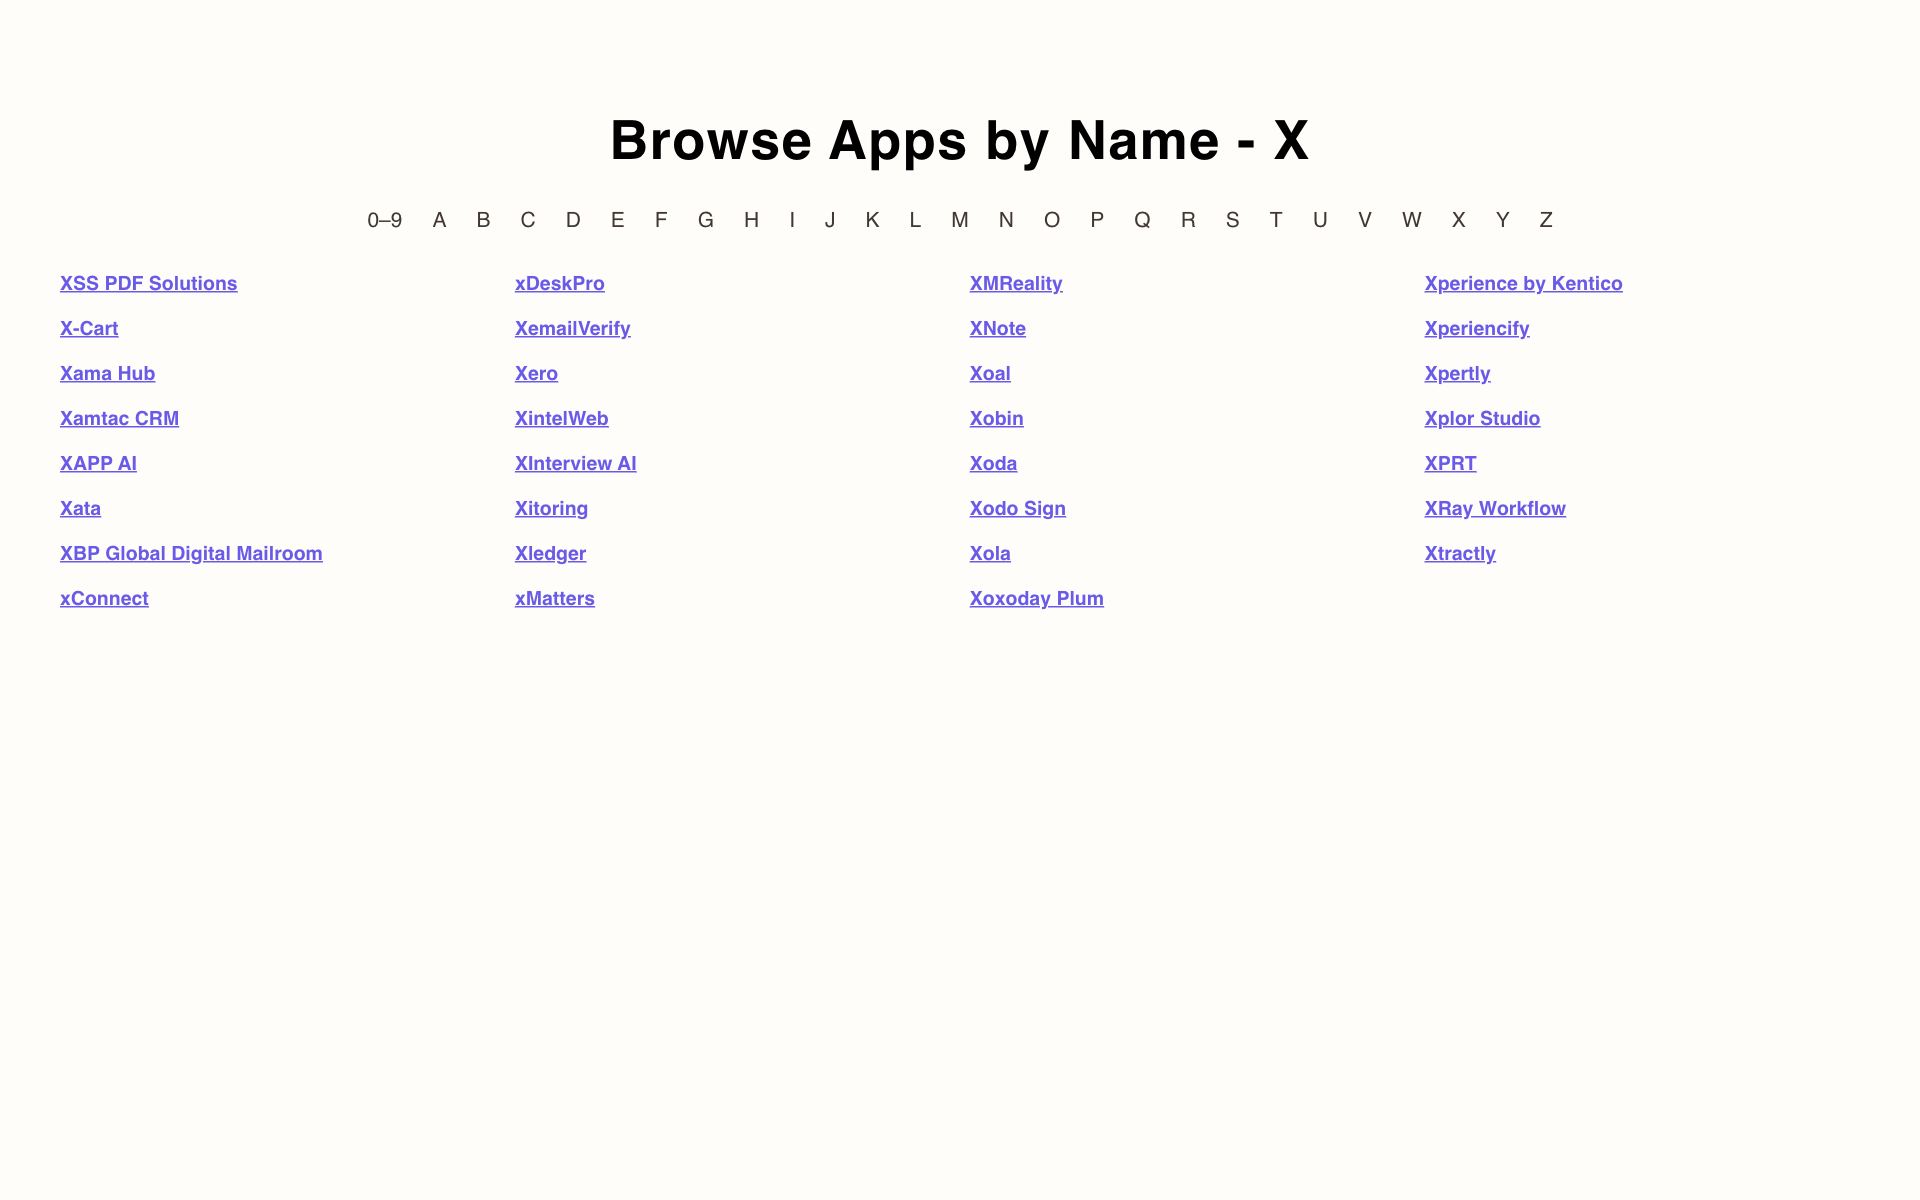This screenshot has width=1920, height=1200.
Task: Browse apps starting with U
Action: [1320, 220]
